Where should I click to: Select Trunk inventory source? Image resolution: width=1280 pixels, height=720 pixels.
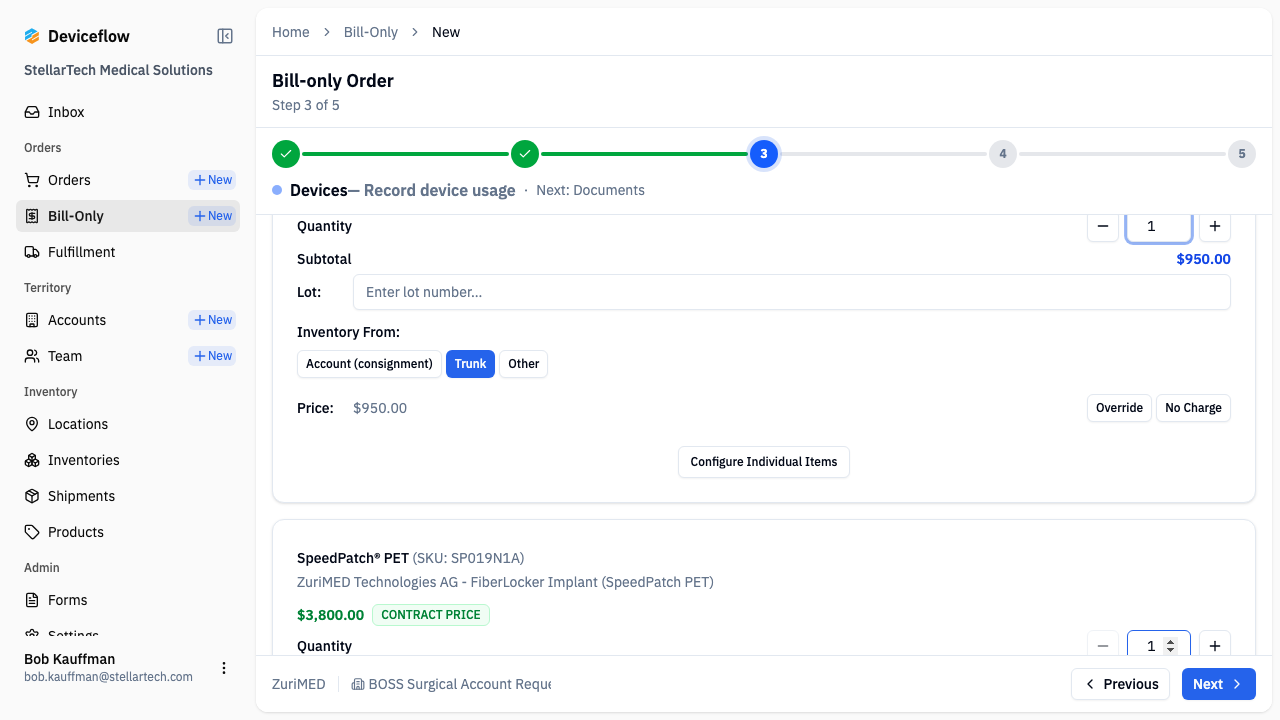coord(470,364)
